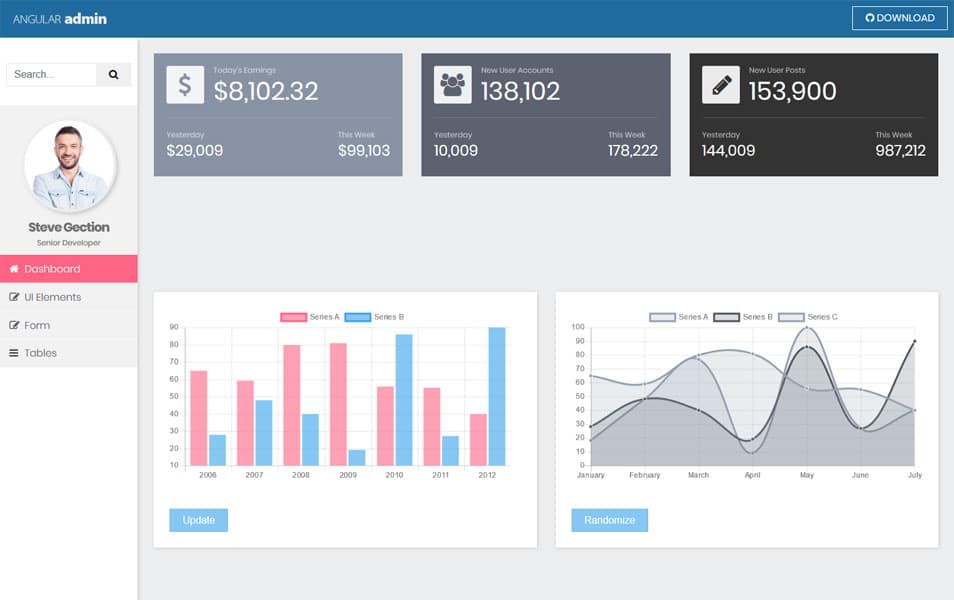Click the dollar icon on Today's Earnings card
Image resolution: width=954 pixels, height=600 pixels.
pyautogui.click(x=185, y=84)
